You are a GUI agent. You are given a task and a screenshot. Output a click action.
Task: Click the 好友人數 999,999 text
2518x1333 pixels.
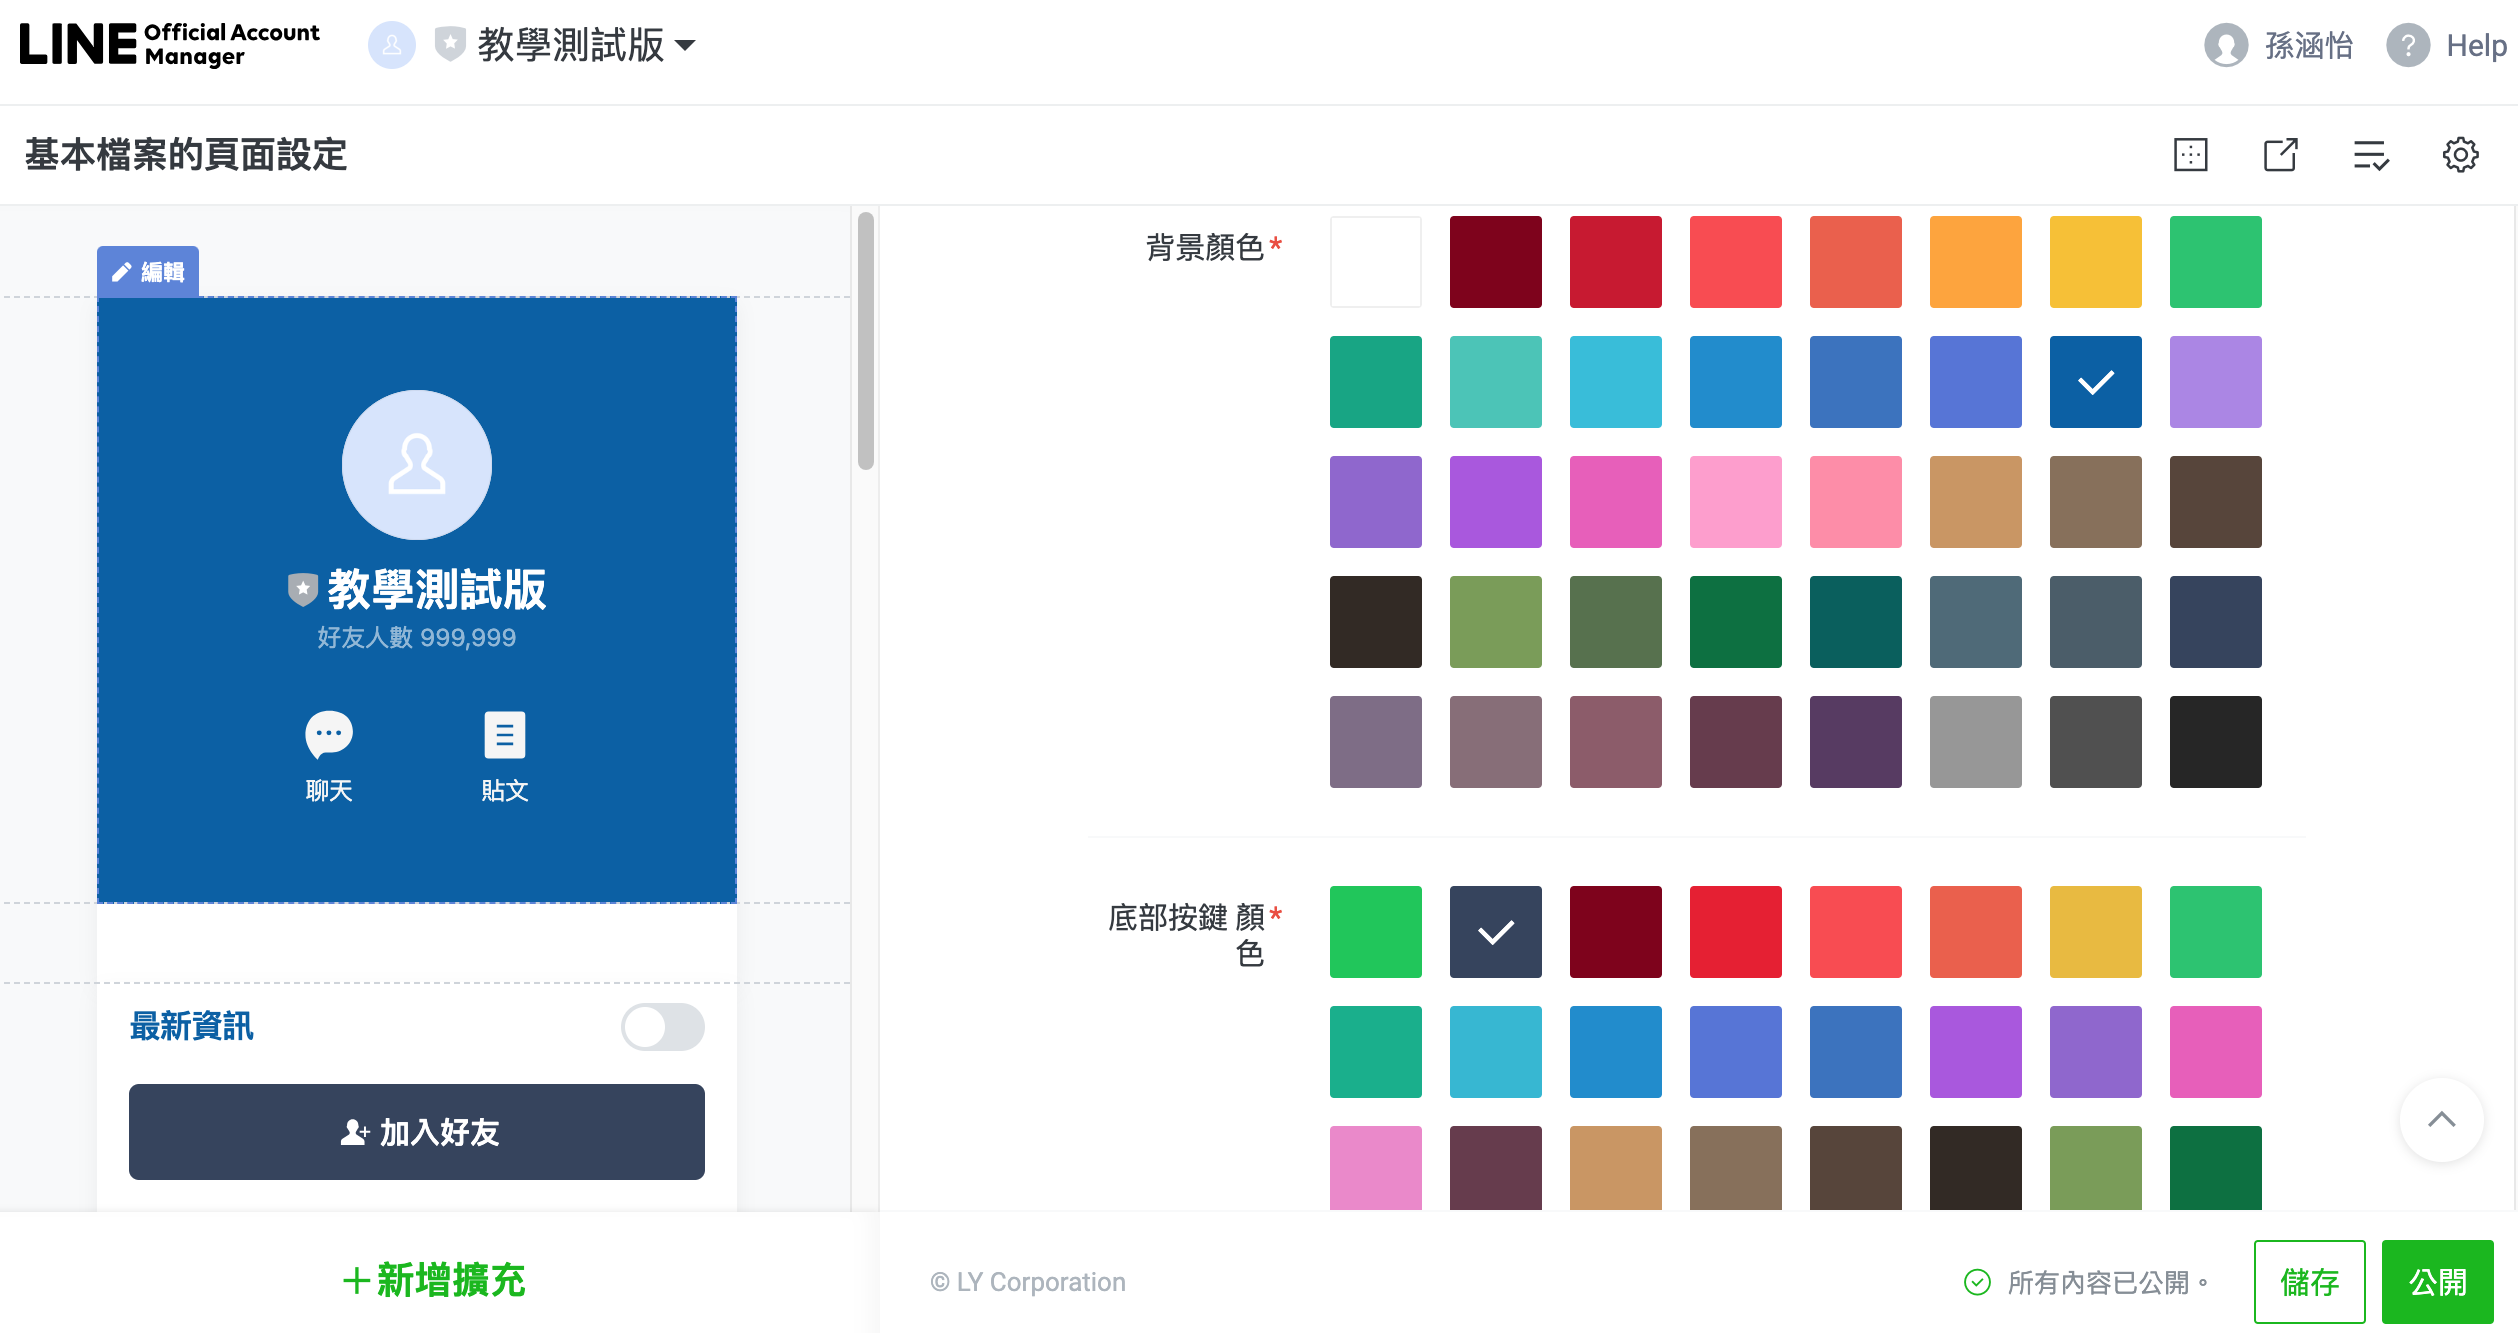417,637
